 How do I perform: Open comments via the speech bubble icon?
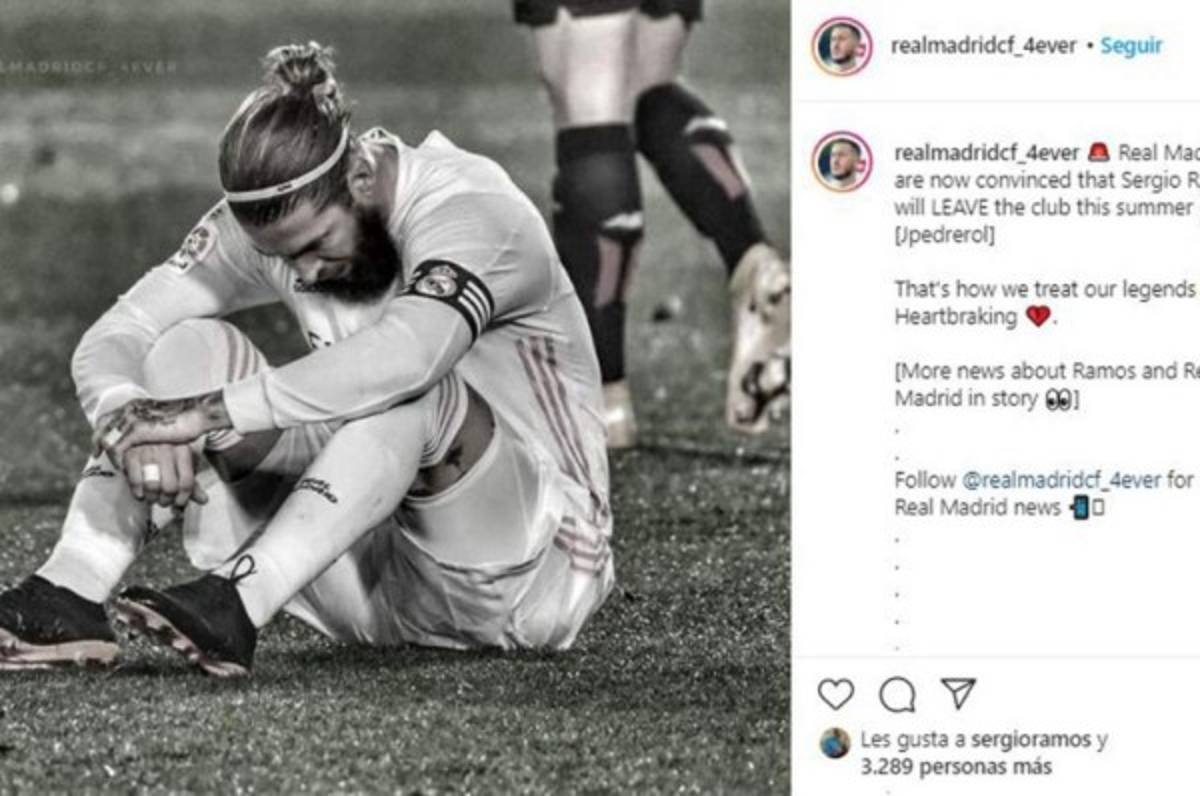[x=898, y=693]
